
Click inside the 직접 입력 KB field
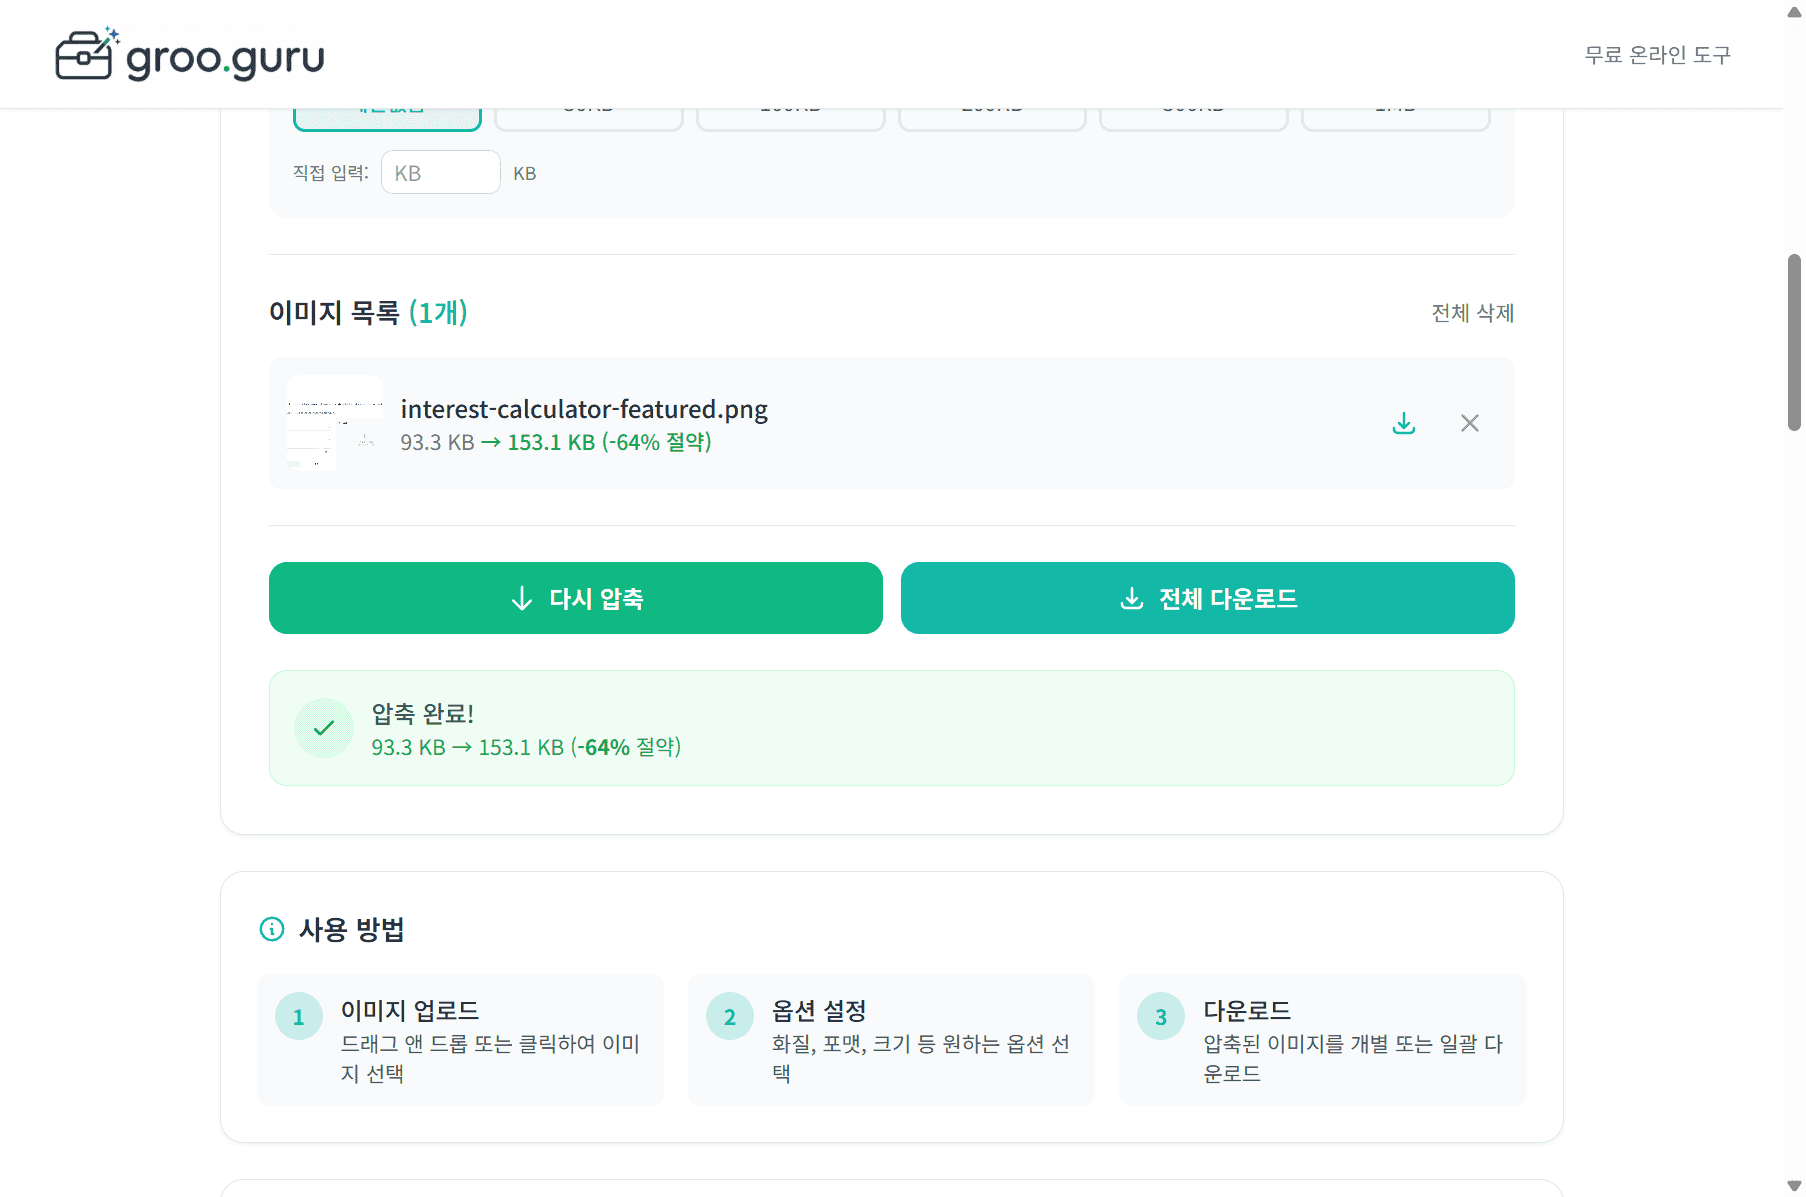tap(440, 172)
